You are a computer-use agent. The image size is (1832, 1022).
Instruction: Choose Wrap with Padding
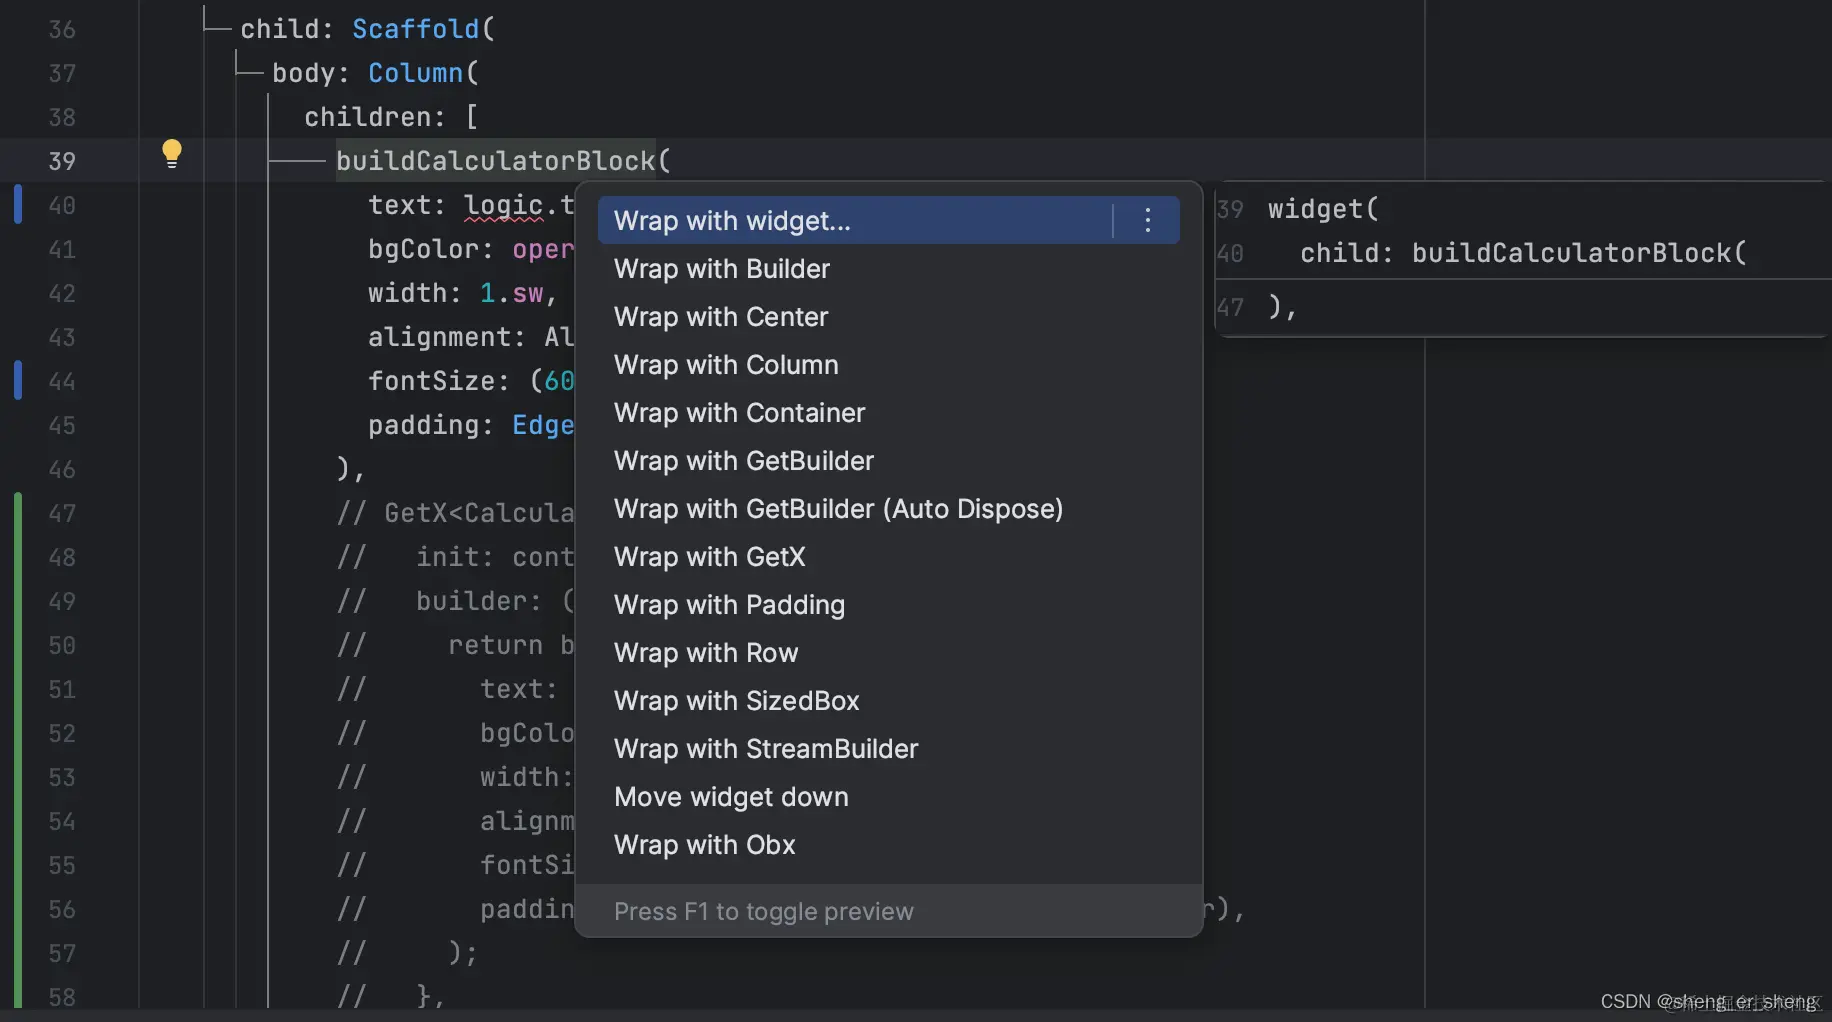coord(729,605)
